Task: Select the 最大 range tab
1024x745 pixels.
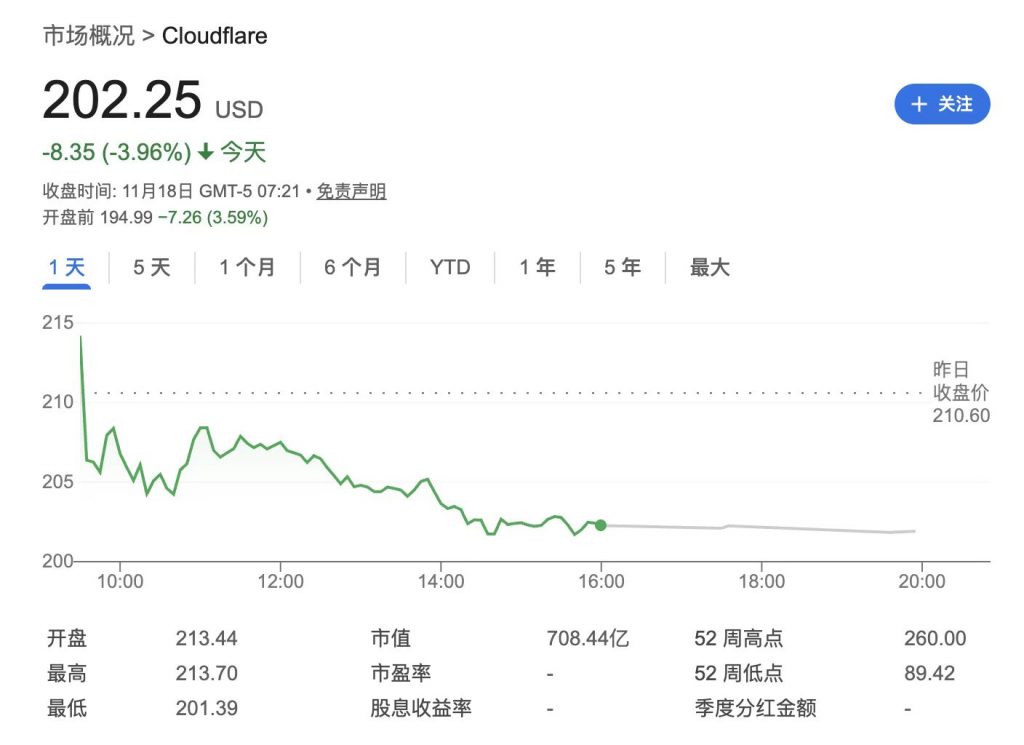Action: (710, 267)
